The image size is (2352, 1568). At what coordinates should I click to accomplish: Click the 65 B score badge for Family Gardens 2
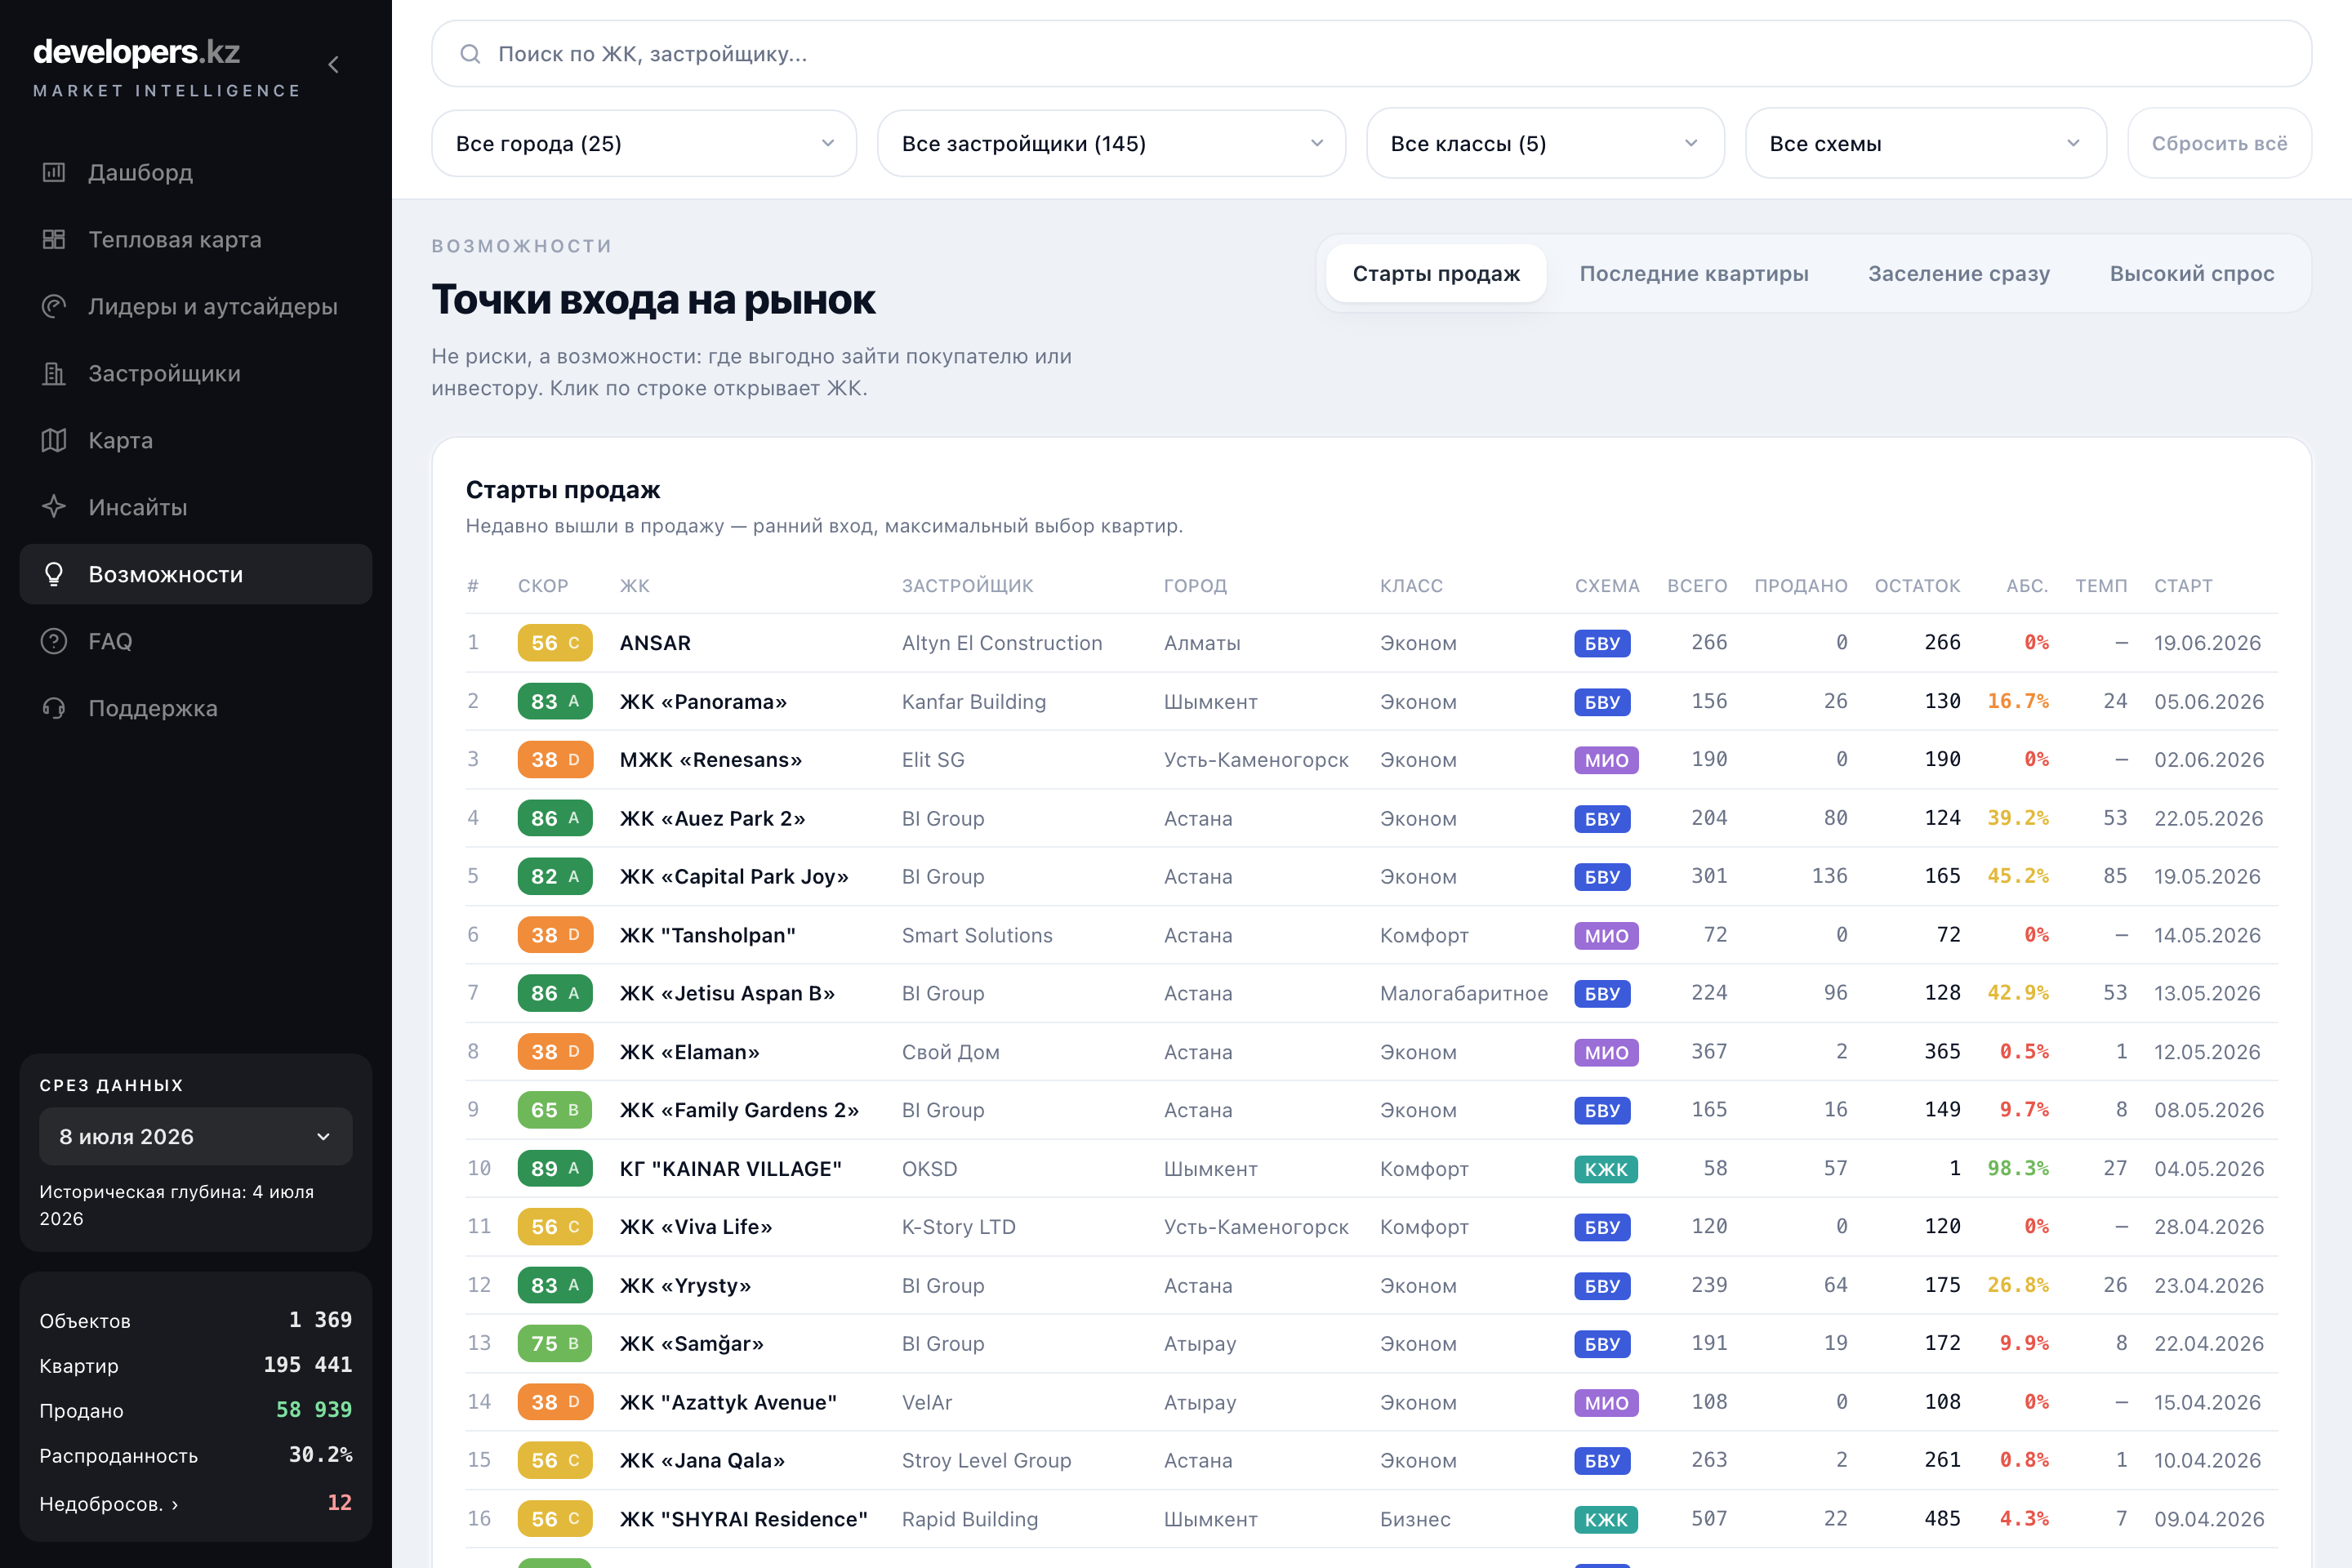click(555, 1110)
